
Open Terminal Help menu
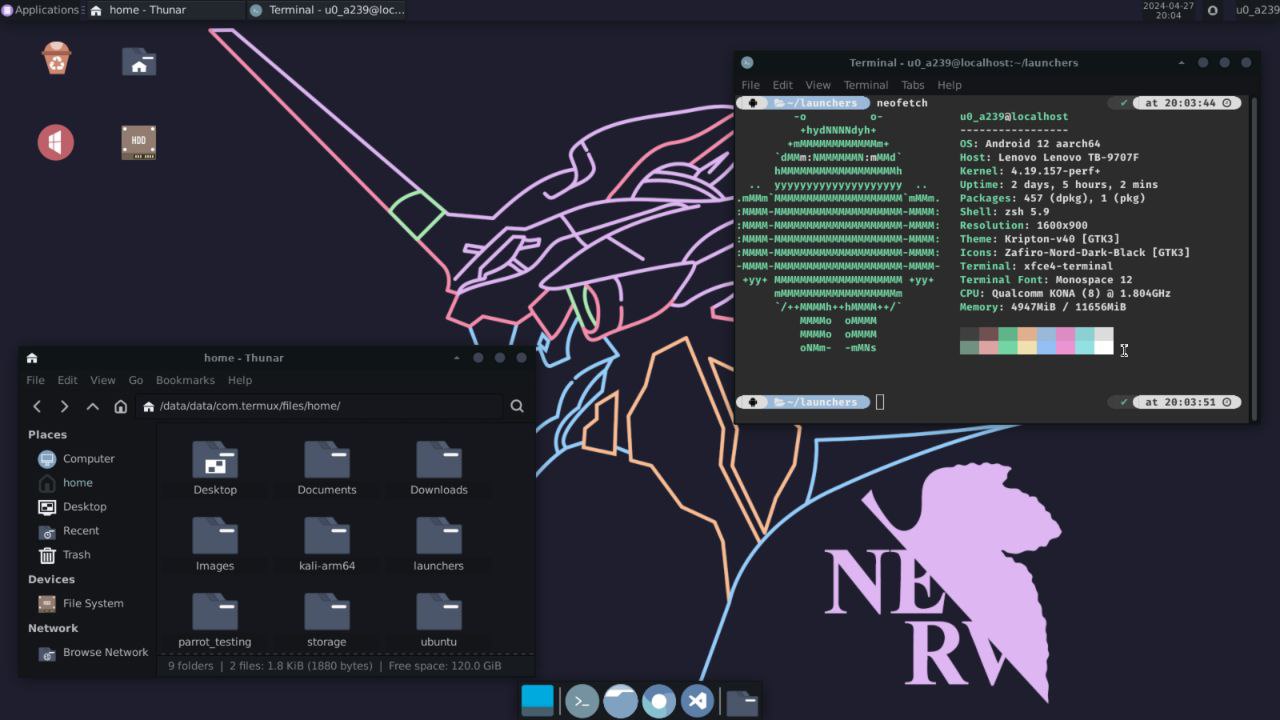click(949, 85)
